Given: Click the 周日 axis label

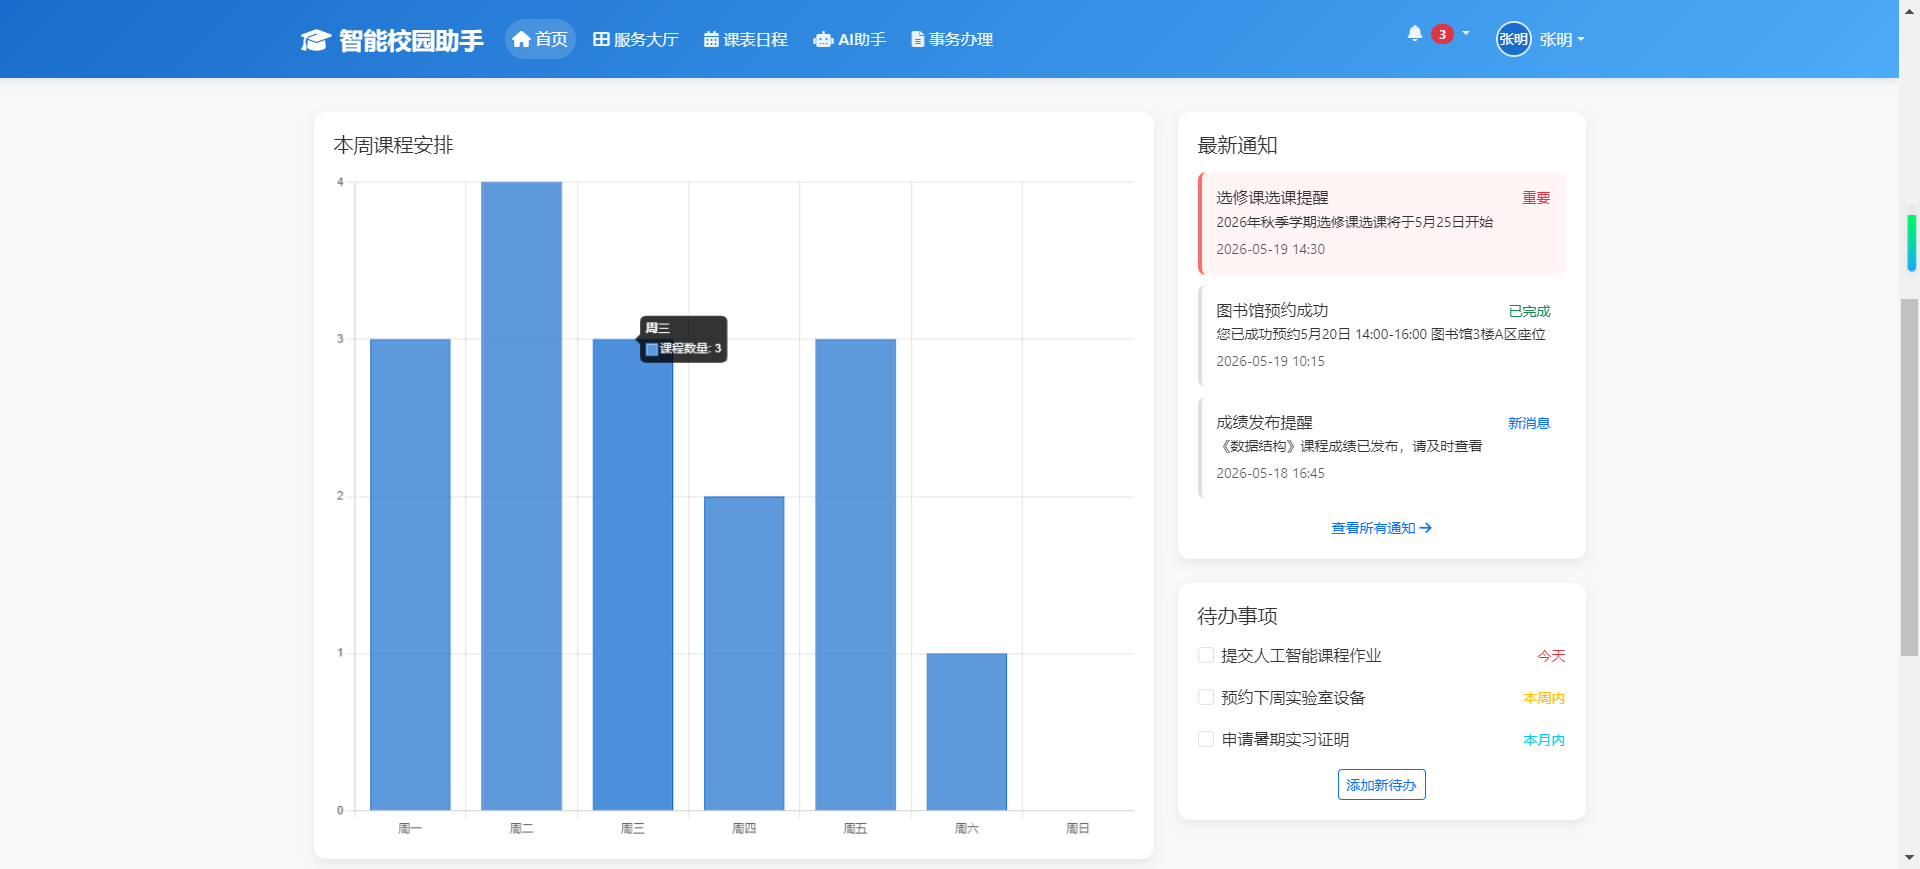Looking at the screenshot, I should pos(1077,828).
